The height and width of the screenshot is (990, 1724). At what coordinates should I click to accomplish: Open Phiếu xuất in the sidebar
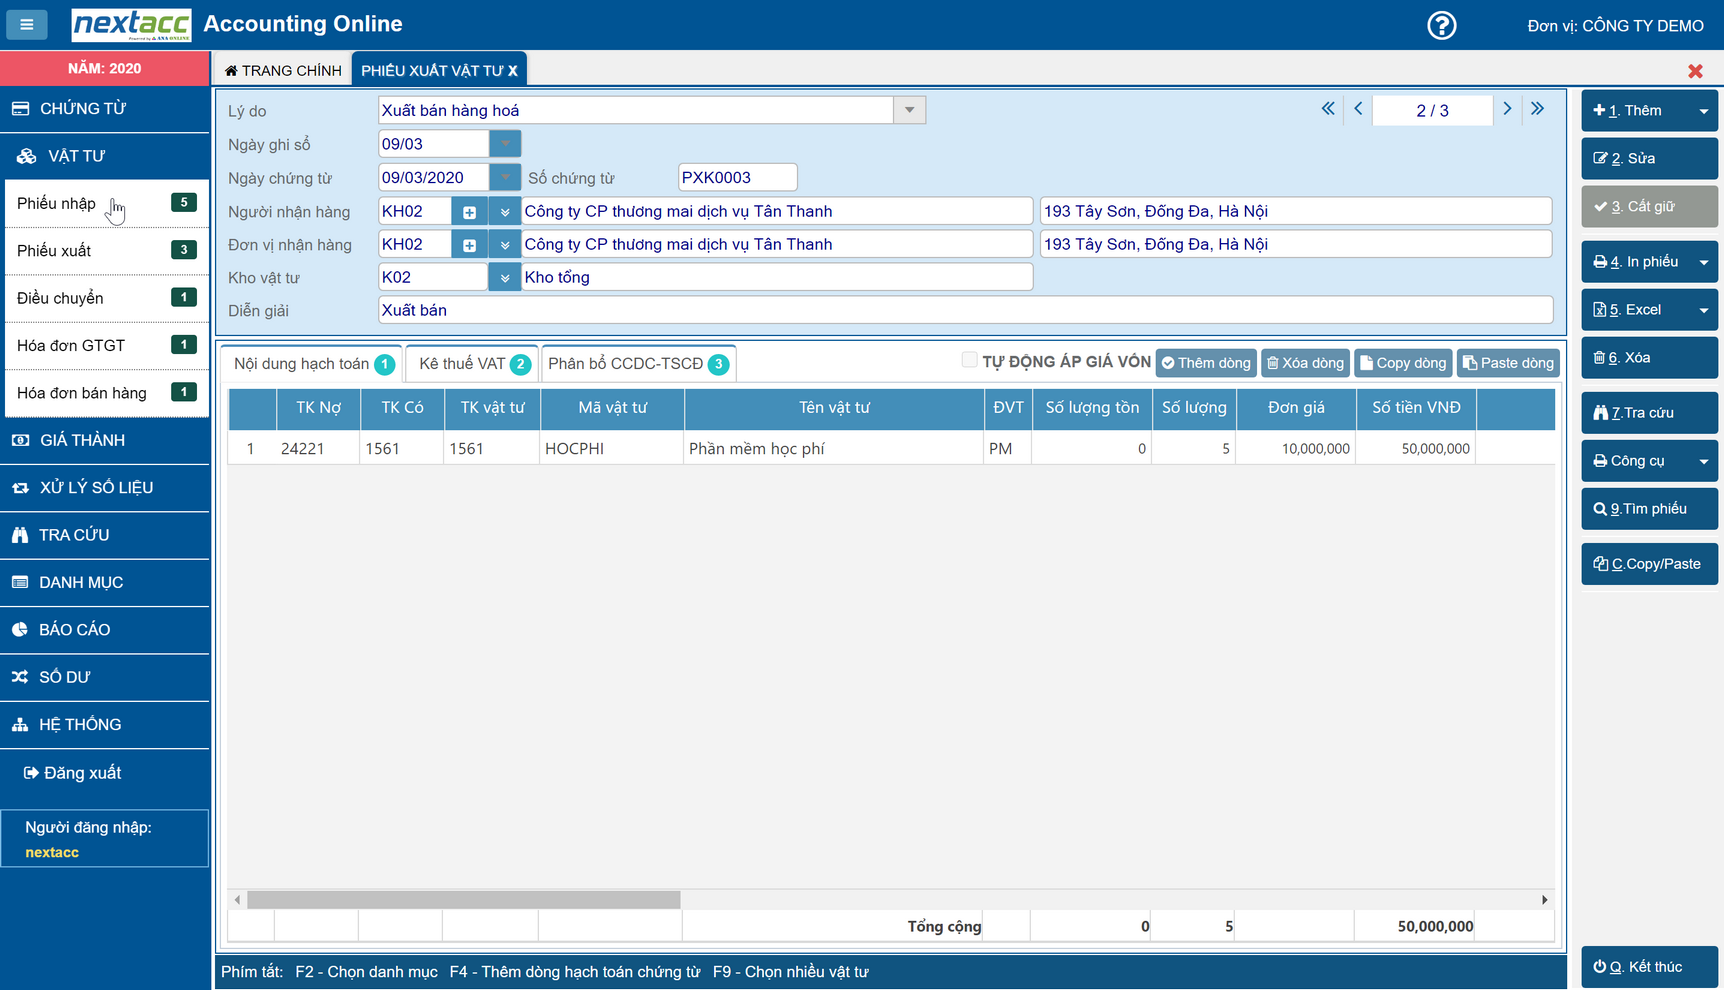pos(55,251)
